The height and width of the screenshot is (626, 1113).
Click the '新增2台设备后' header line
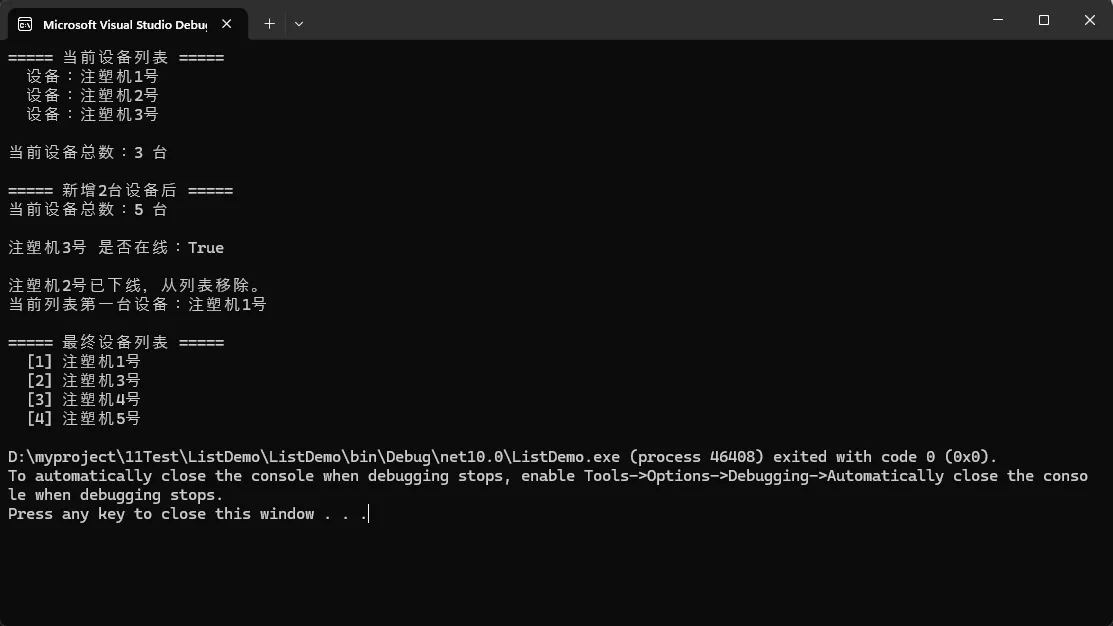pos(120,190)
